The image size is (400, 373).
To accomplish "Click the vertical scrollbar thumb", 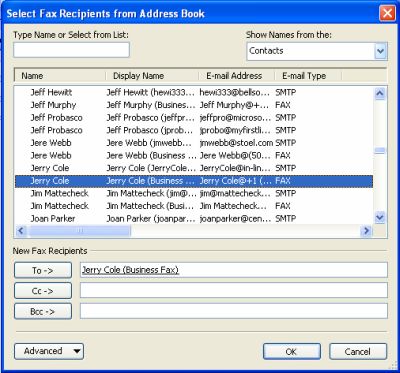I will pos(380,151).
